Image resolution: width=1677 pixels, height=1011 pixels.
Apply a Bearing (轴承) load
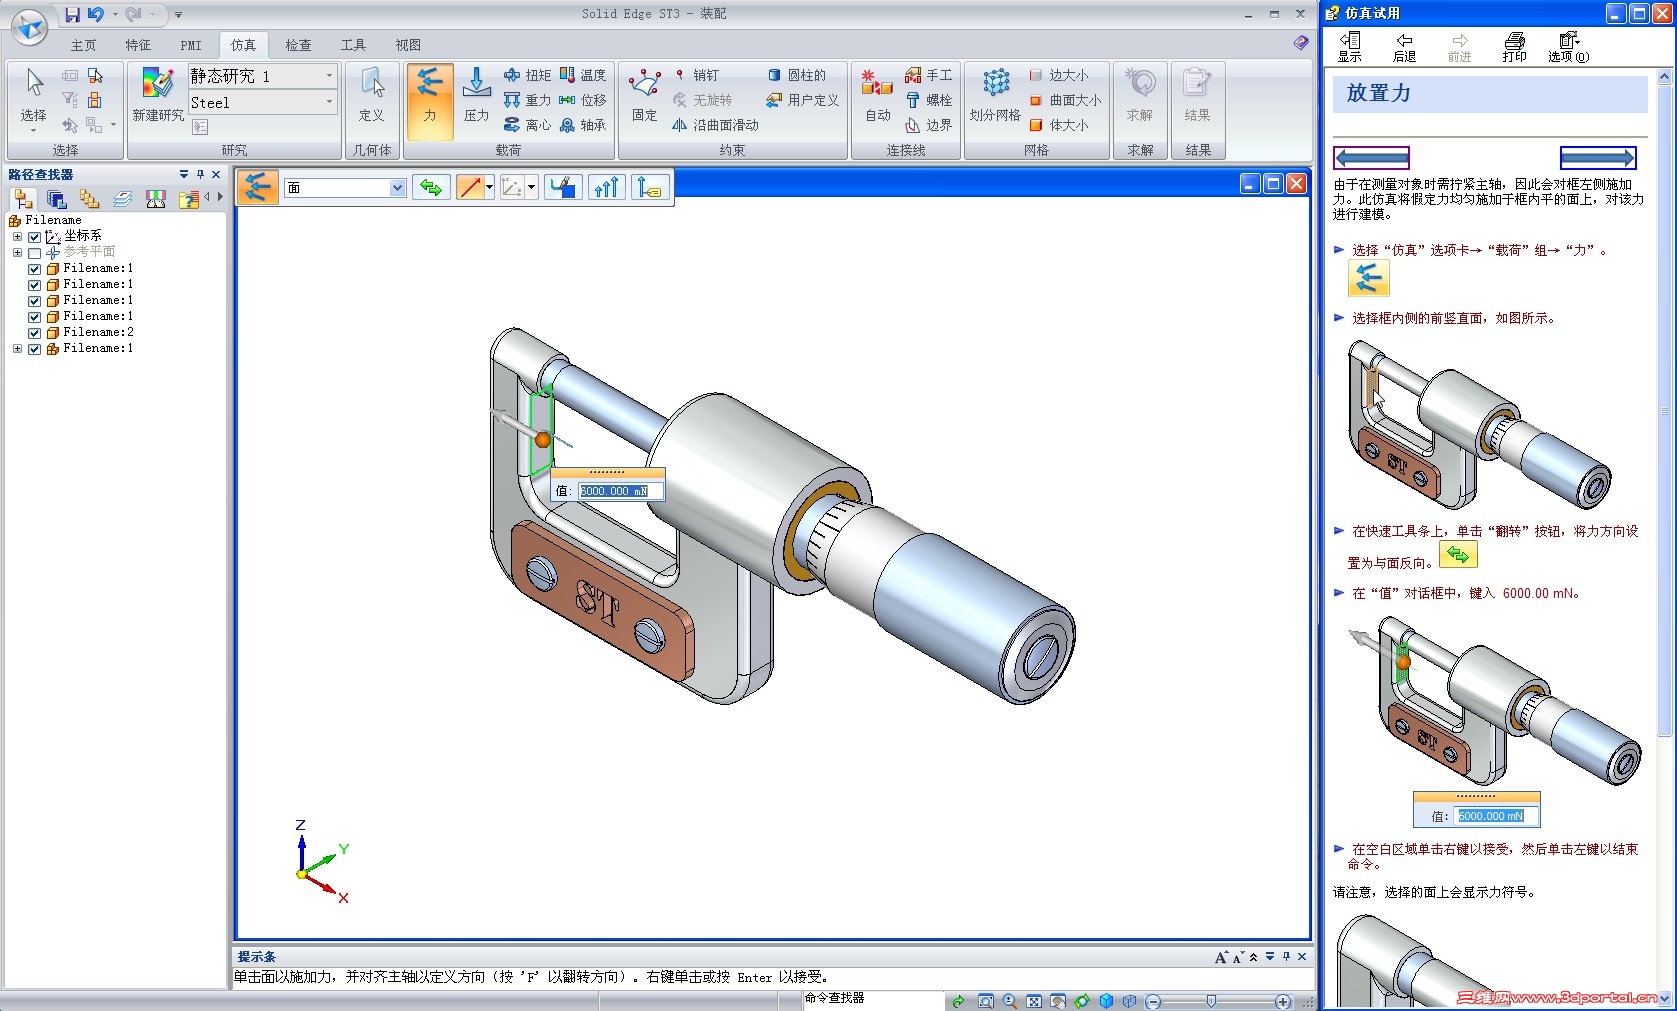pyautogui.click(x=583, y=125)
